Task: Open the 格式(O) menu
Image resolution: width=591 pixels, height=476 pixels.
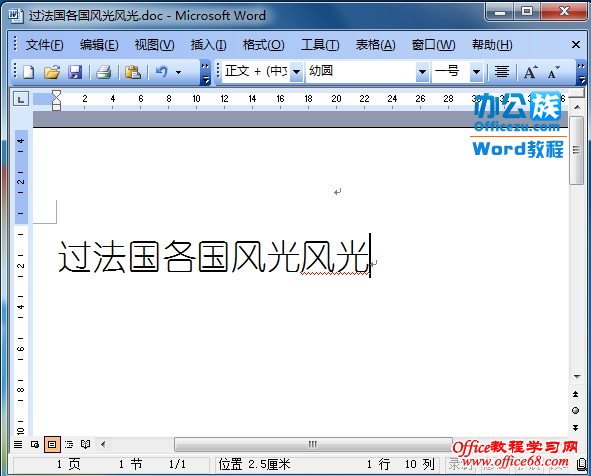Action: click(263, 45)
